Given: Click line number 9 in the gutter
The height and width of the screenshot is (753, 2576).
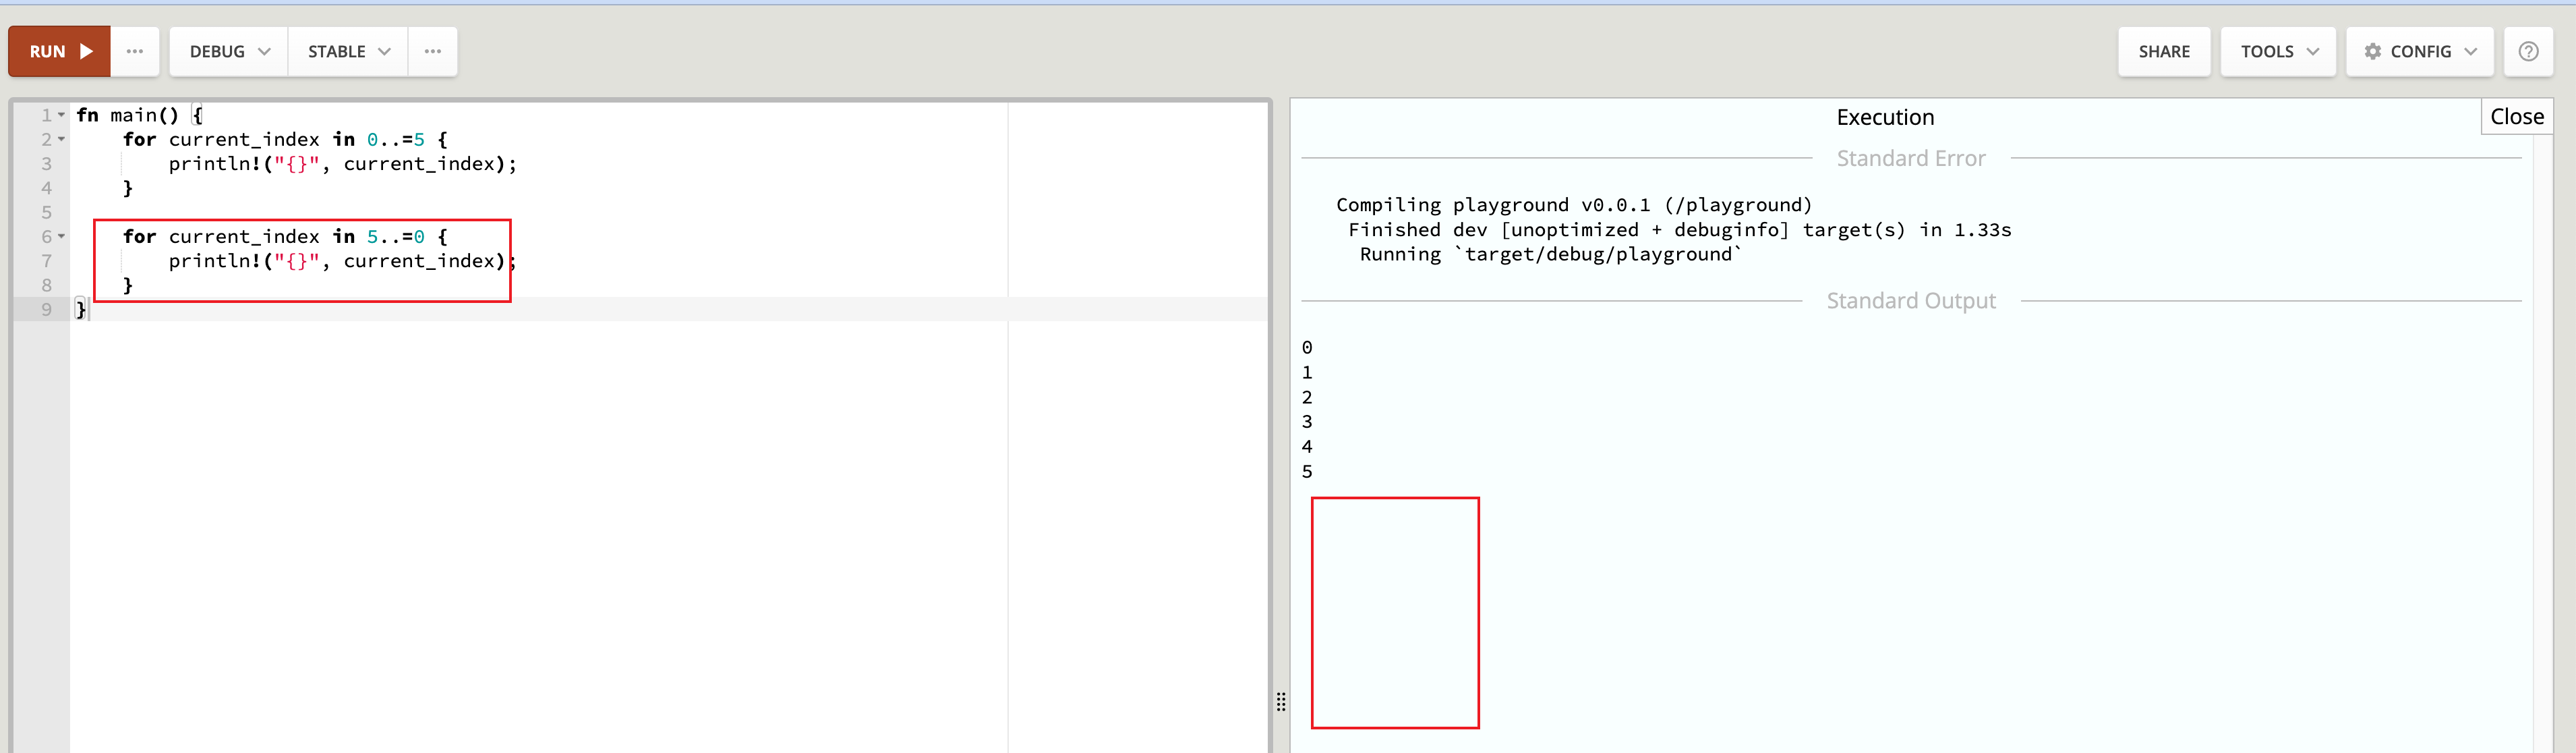Looking at the screenshot, I should pos(46,309).
